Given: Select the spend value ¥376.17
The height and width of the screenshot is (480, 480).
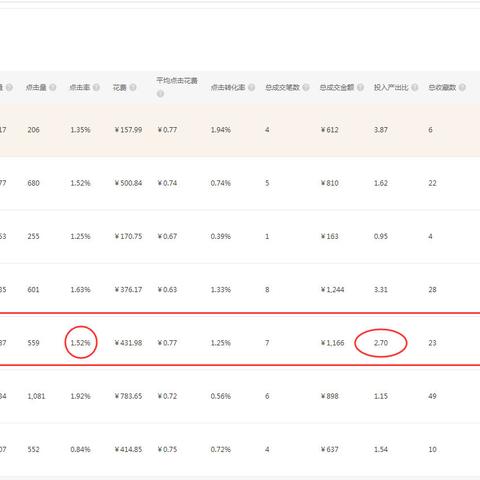Looking at the screenshot, I should pos(128,290).
